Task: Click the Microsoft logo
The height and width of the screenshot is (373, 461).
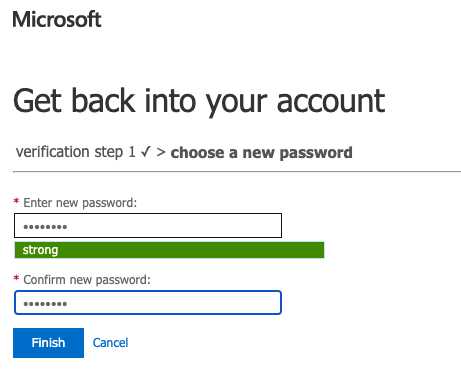Action: click(57, 19)
